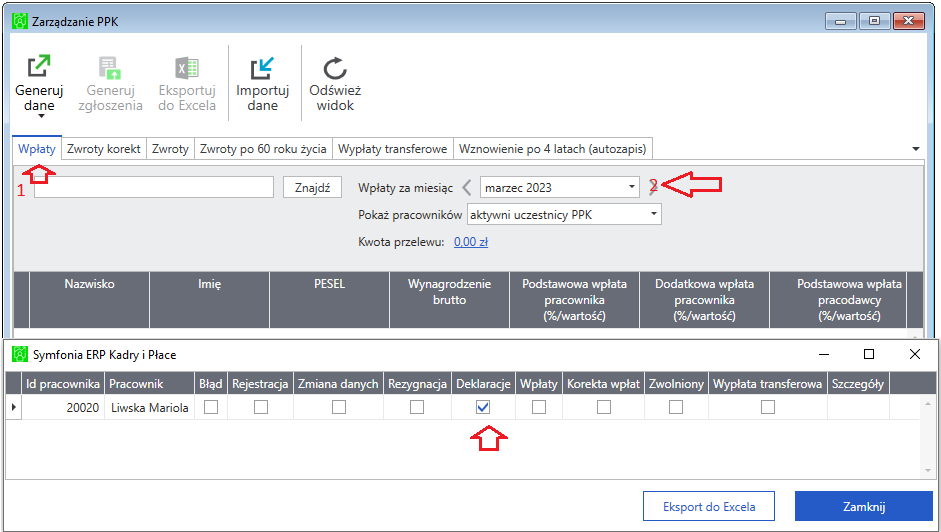Image resolution: width=941 pixels, height=532 pixels.
Task: Open the Zwroty korekt tab
Action: click(x=104, y=148)
